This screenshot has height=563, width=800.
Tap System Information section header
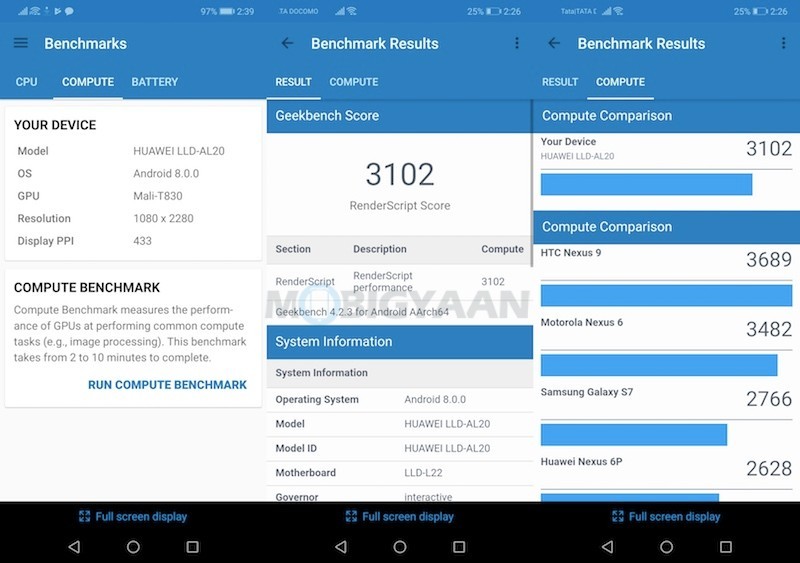(x=400, y=341)
